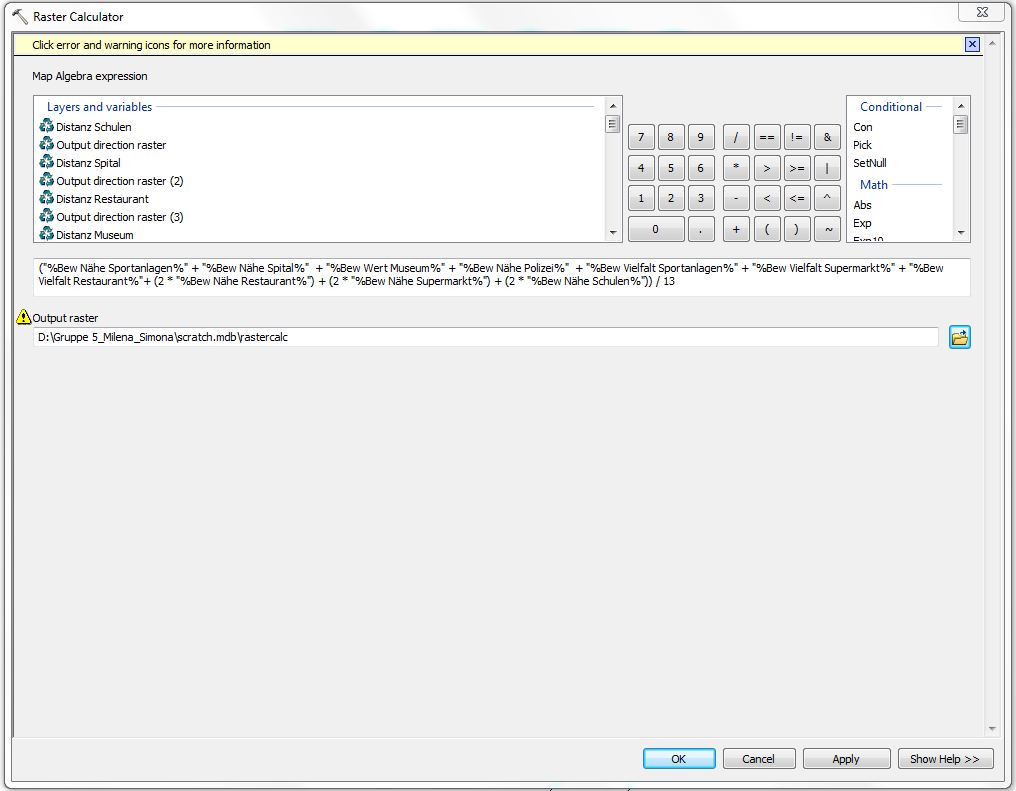This screenshot has width=1016, height=791.
Task: Insert the multiplication operator
Action: [x=736, y=168]
